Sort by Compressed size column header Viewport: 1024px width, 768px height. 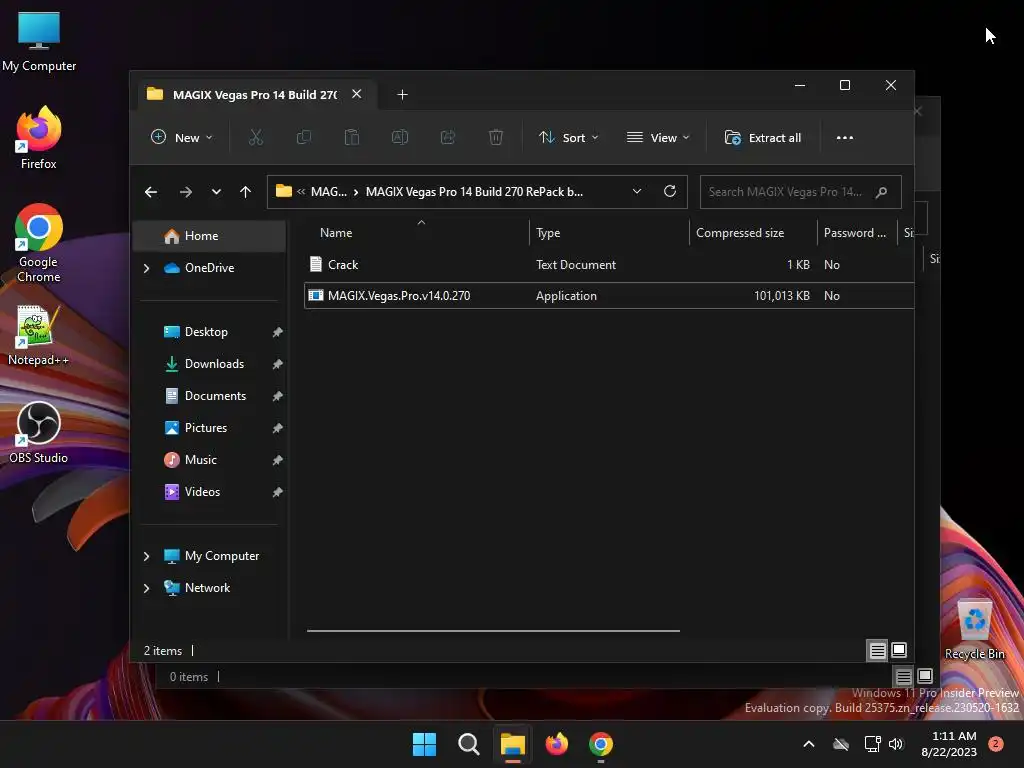(752, 232)
